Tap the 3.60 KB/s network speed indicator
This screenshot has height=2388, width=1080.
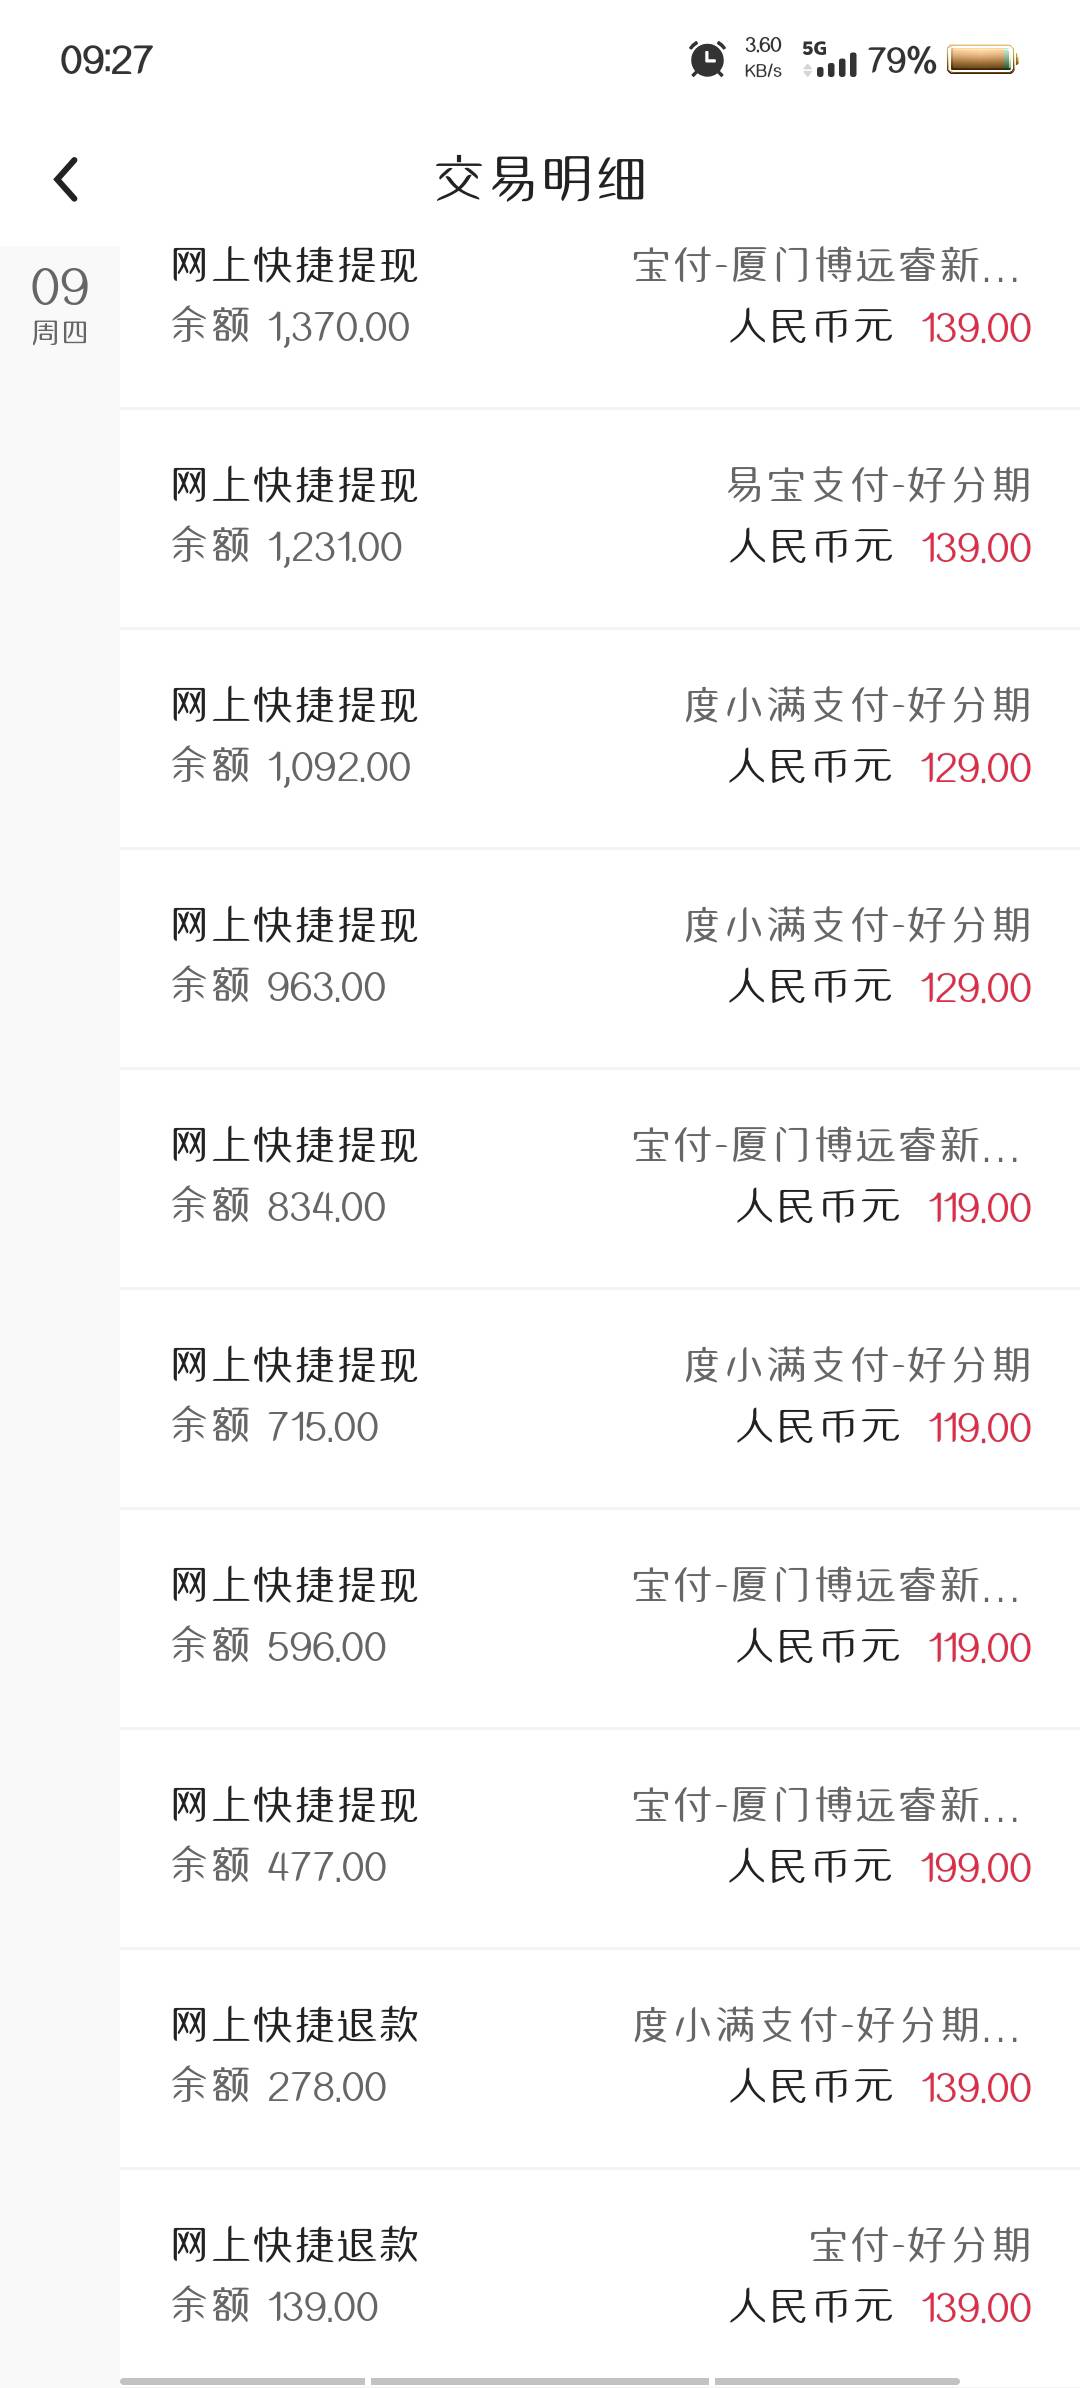pos(763,58)
